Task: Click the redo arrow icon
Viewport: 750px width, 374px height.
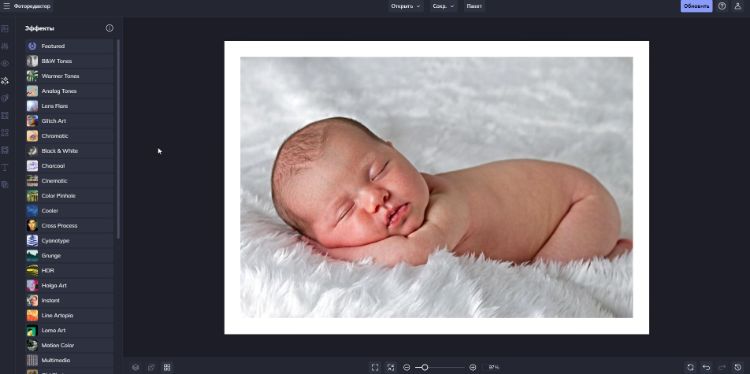Action: 722,367
